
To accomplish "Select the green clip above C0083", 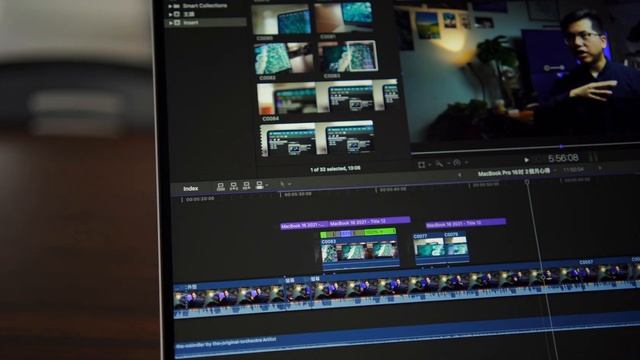I will 358,233.
